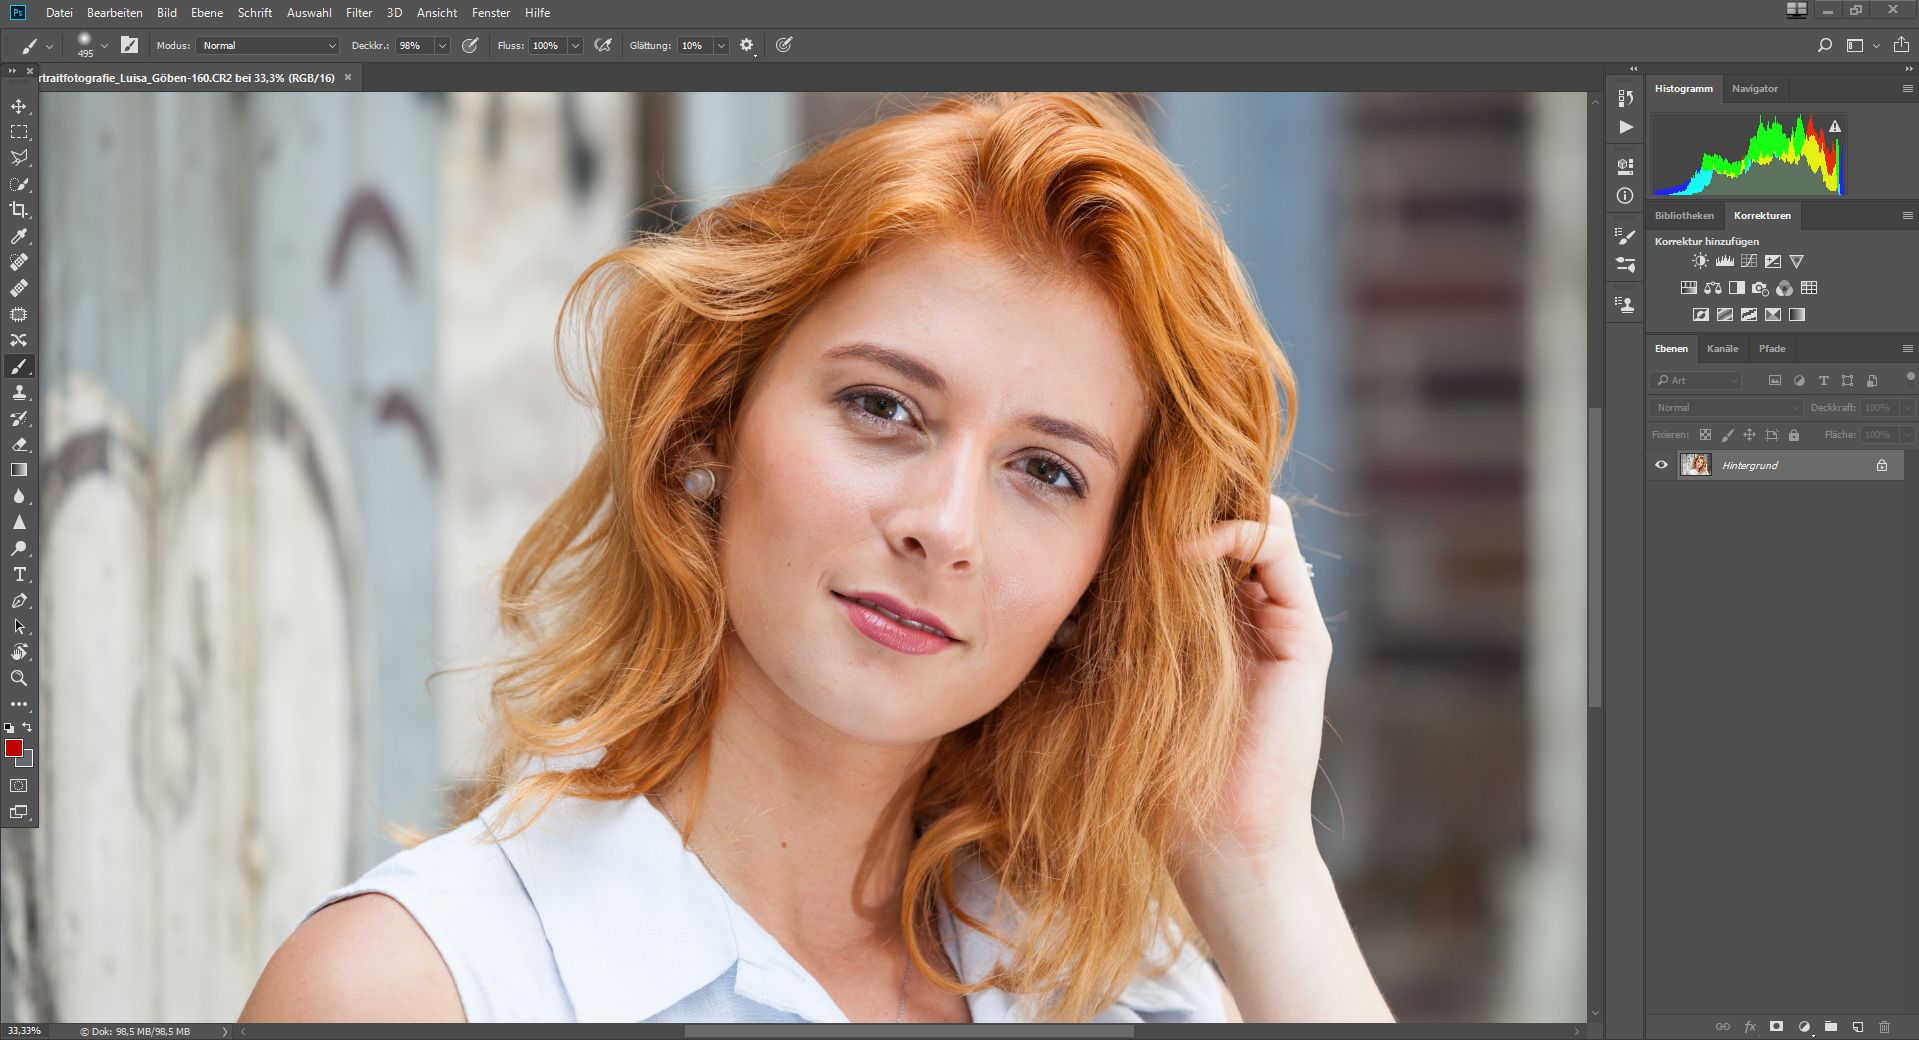
Task: Hide the Hintergrund layer with eye icon
Action: click(1661, 465)
